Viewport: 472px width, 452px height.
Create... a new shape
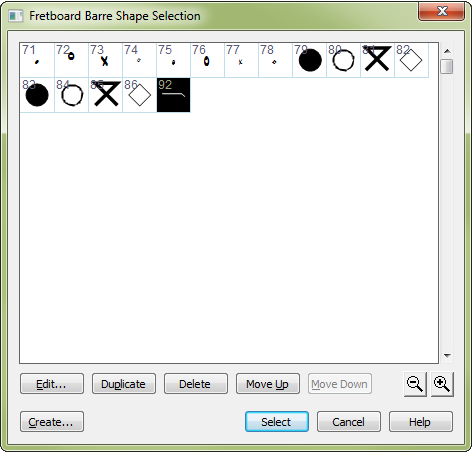pyautogui.click(x=52, y=422)
